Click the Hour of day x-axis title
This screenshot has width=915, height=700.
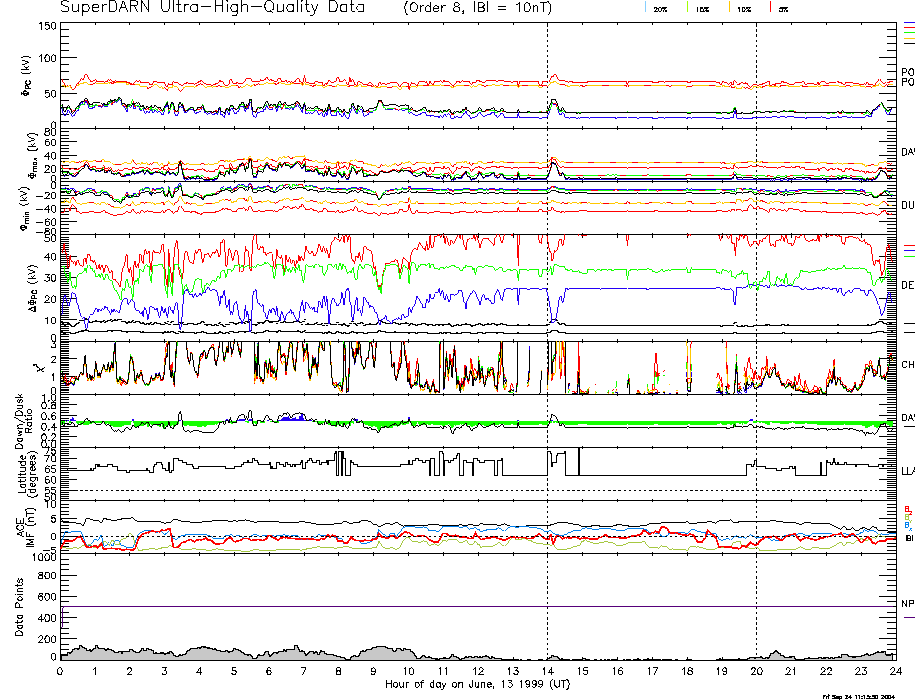click(x=478, y=685)
